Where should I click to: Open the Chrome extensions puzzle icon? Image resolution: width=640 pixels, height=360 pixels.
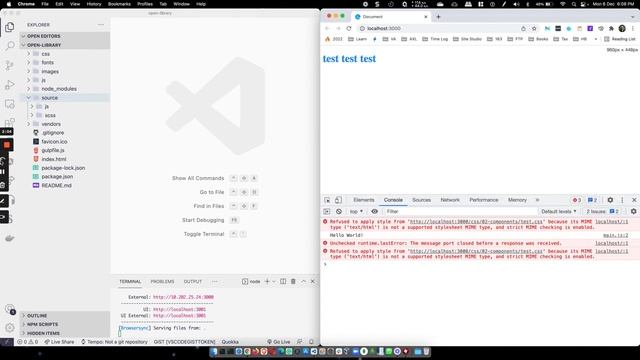click(x=611, y=29)
